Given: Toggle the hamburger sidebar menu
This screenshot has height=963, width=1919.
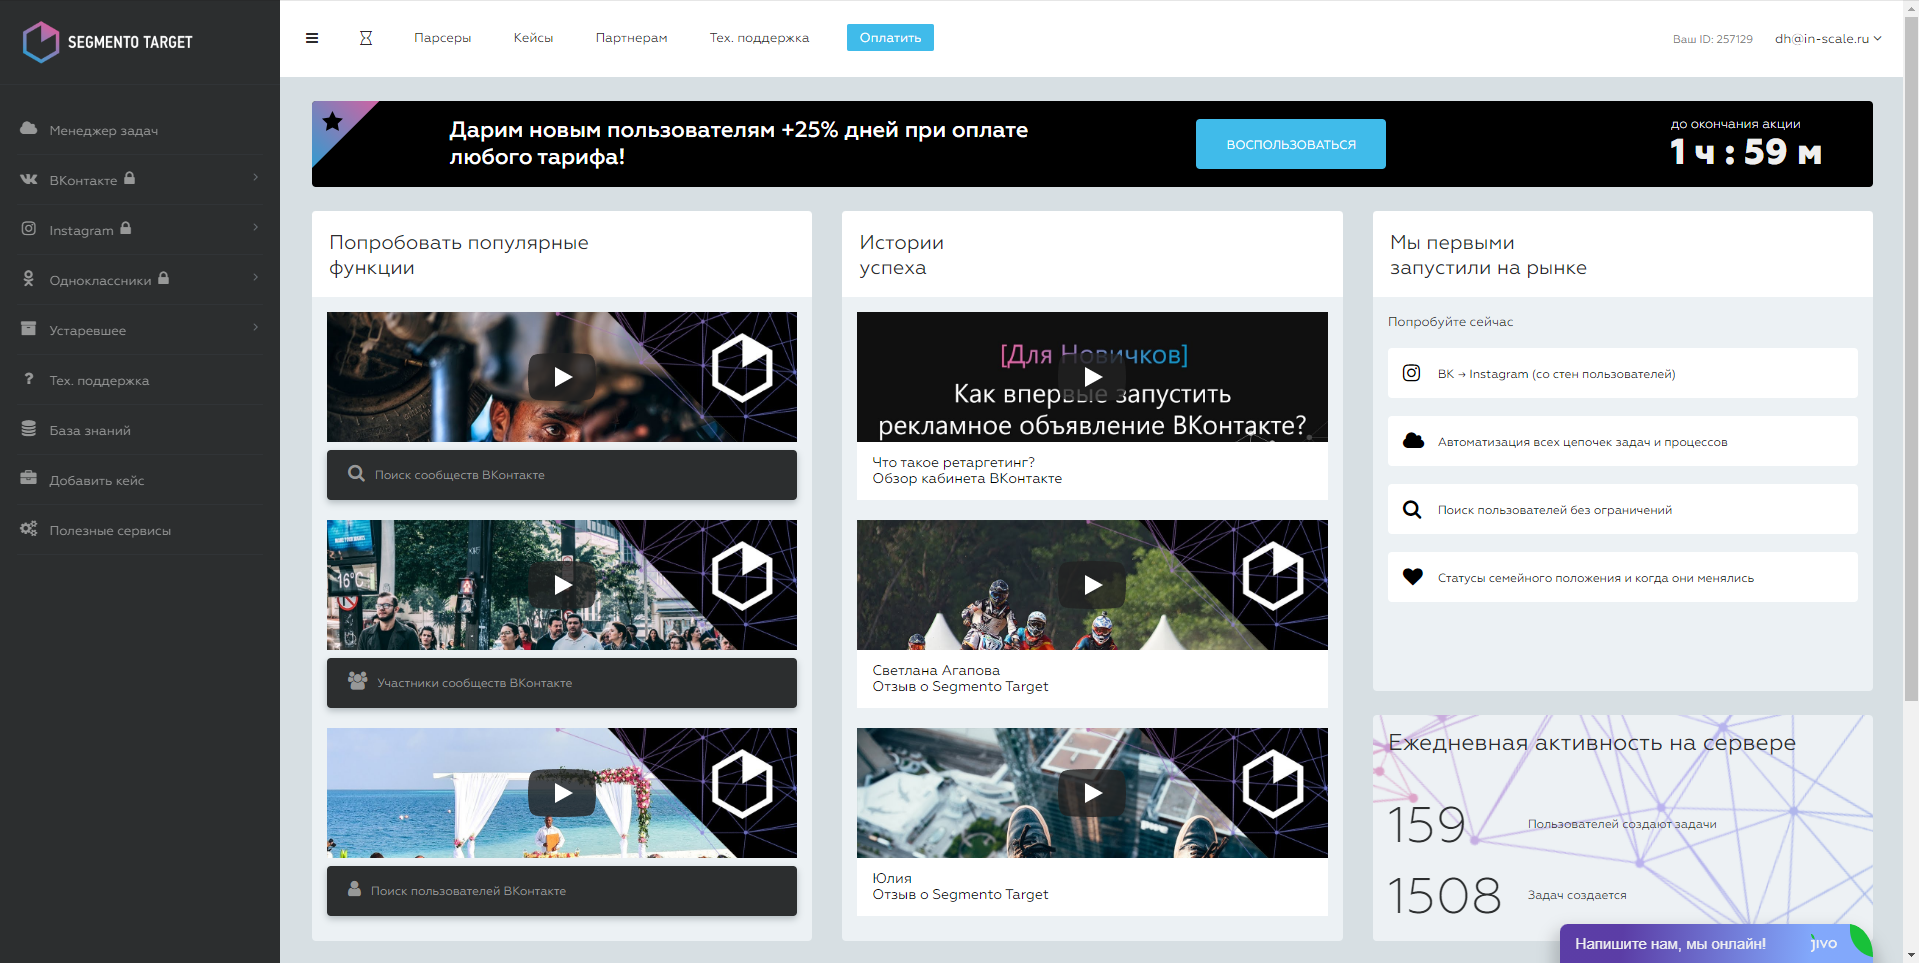Looking at the screenshot, I should point(312,38).
